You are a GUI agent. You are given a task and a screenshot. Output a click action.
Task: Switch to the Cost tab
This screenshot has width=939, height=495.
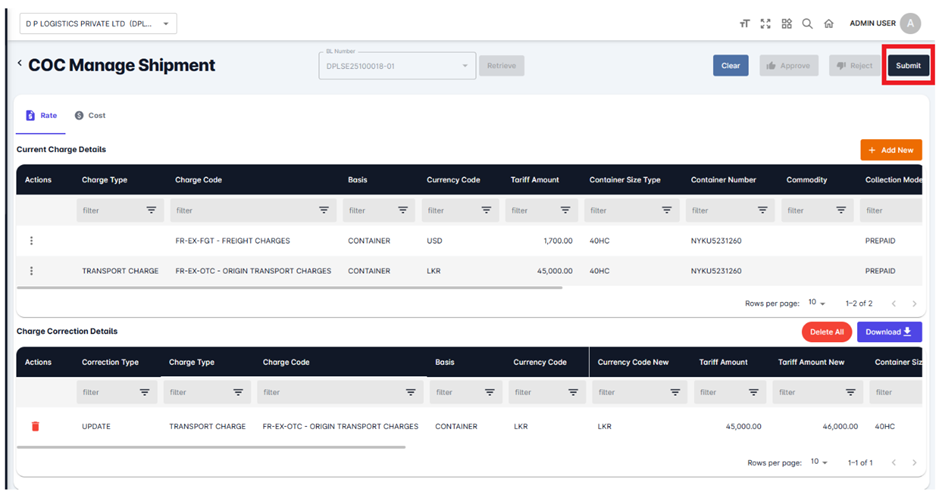(90, 116)
